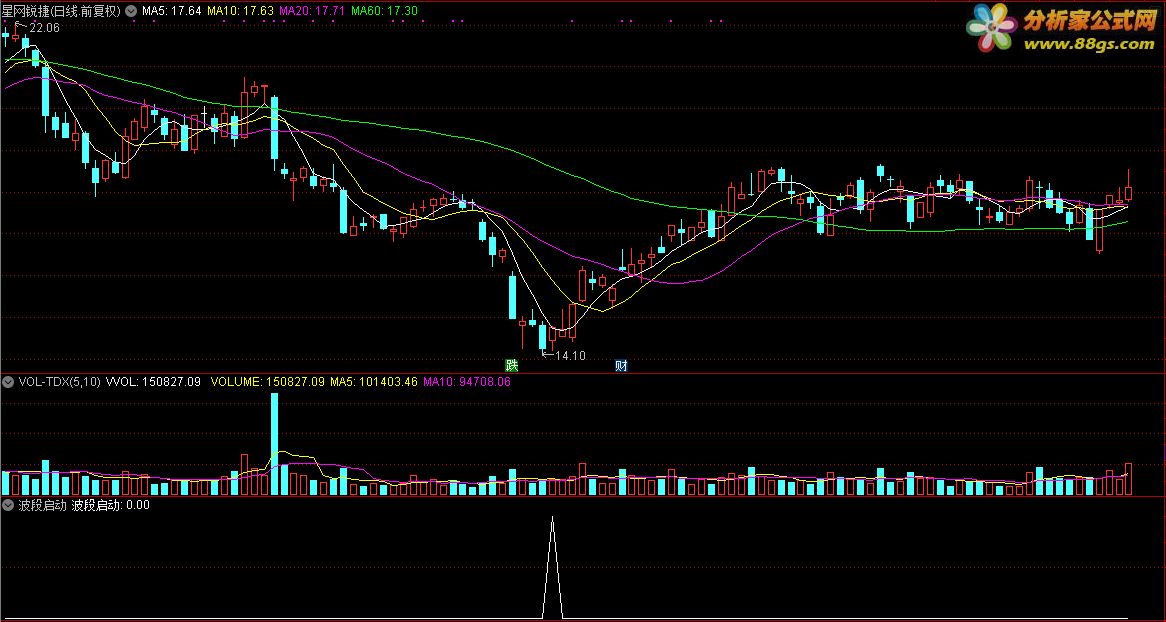The width and height of the screenshot is (1166, 622).
Task: Click the blue 财 financial event marker
Action: [x=621, y=365]
